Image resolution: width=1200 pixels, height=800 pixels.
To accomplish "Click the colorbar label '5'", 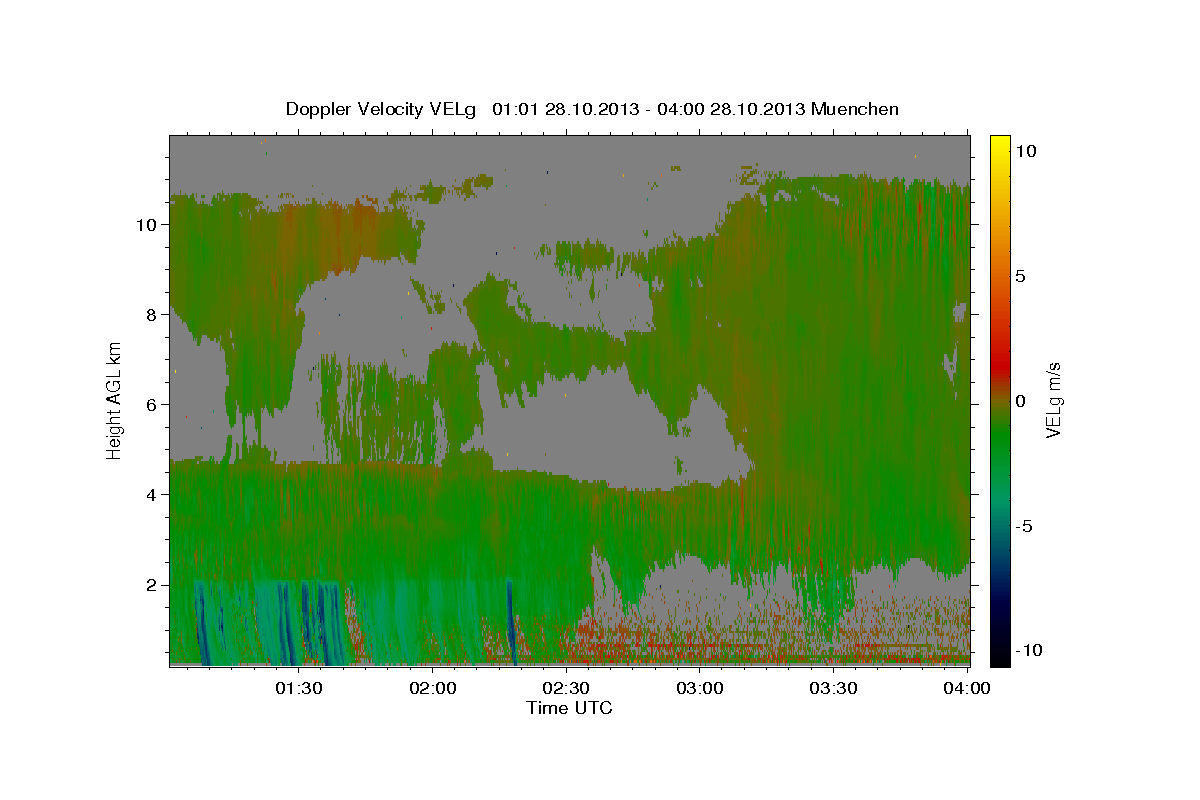I will coord(1020,276).
